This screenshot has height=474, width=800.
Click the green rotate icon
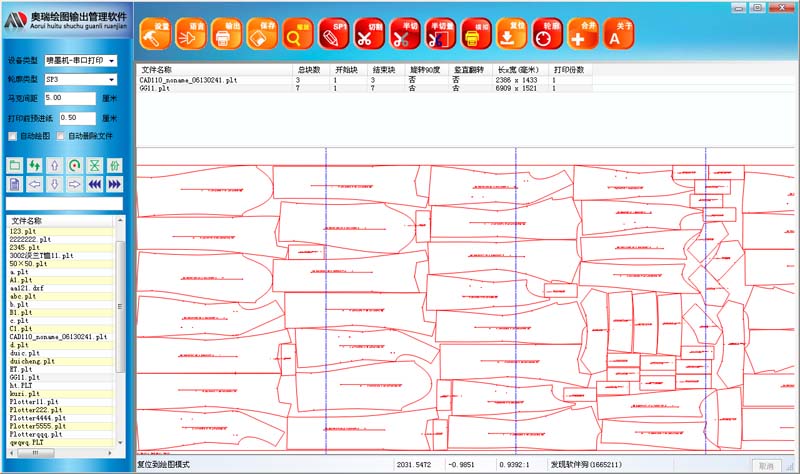(x=74, y=165)
